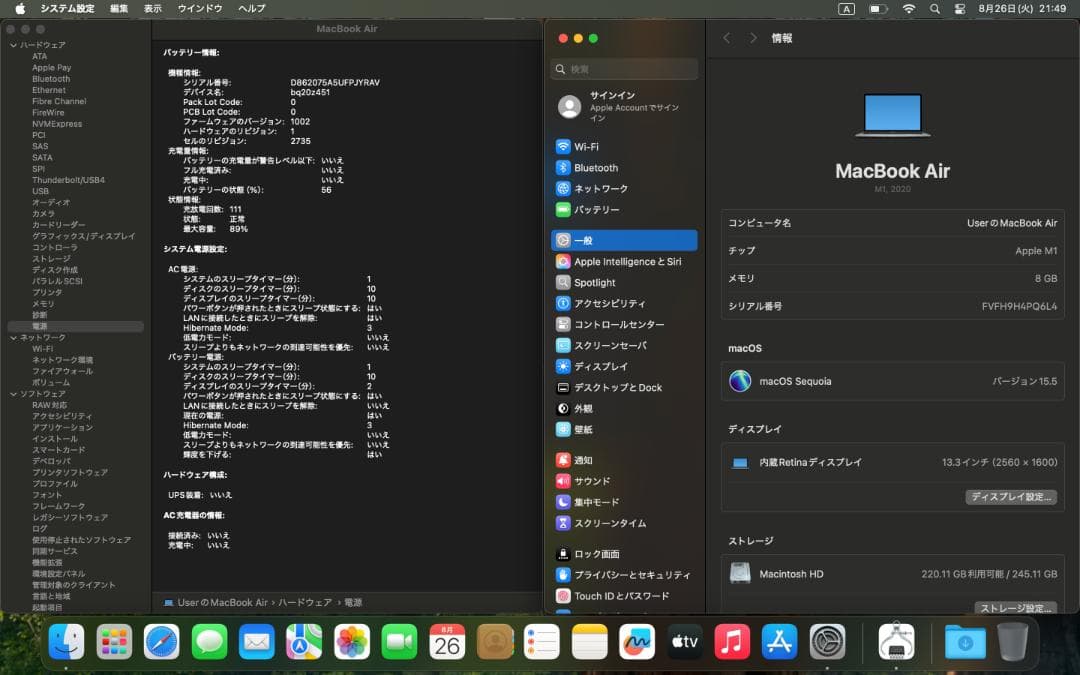Screen dimensions: 1080x675
Task: Open コントロールセンター settings
Action: pos(624,324)
